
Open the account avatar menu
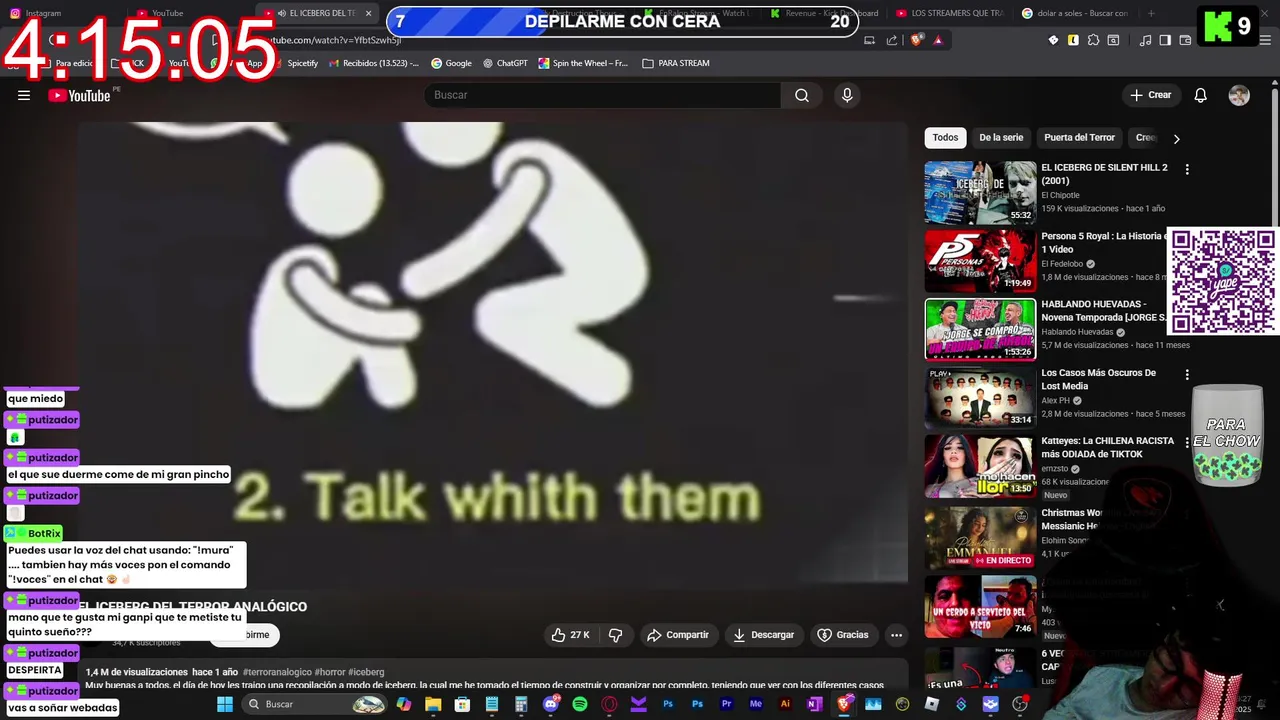point(1239,95)
